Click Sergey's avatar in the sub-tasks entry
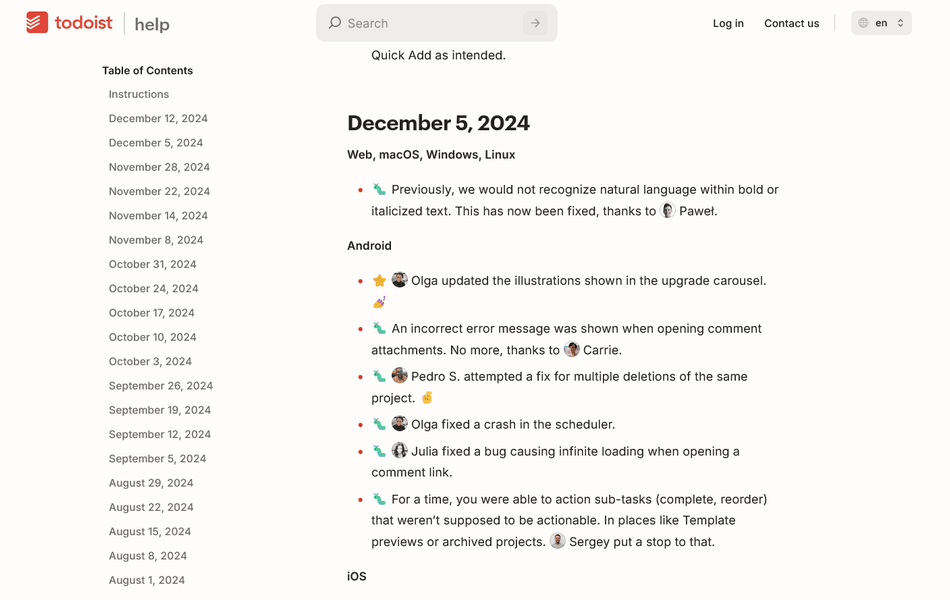The height and width of the screenshot is (600, 950). (x=557, y=541)
